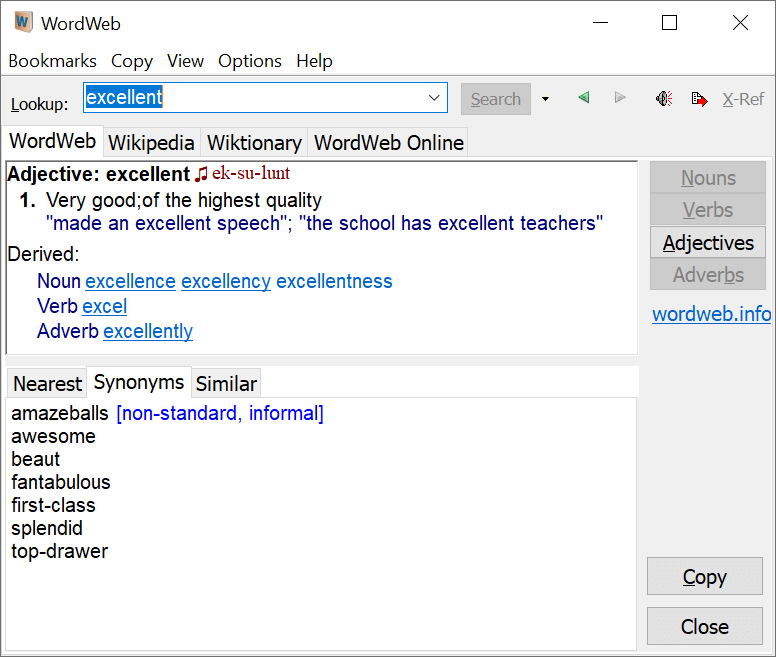This screenshot has height=657, width=776.
Task: Switch to the Wiktionary tab
Action: 254,142
